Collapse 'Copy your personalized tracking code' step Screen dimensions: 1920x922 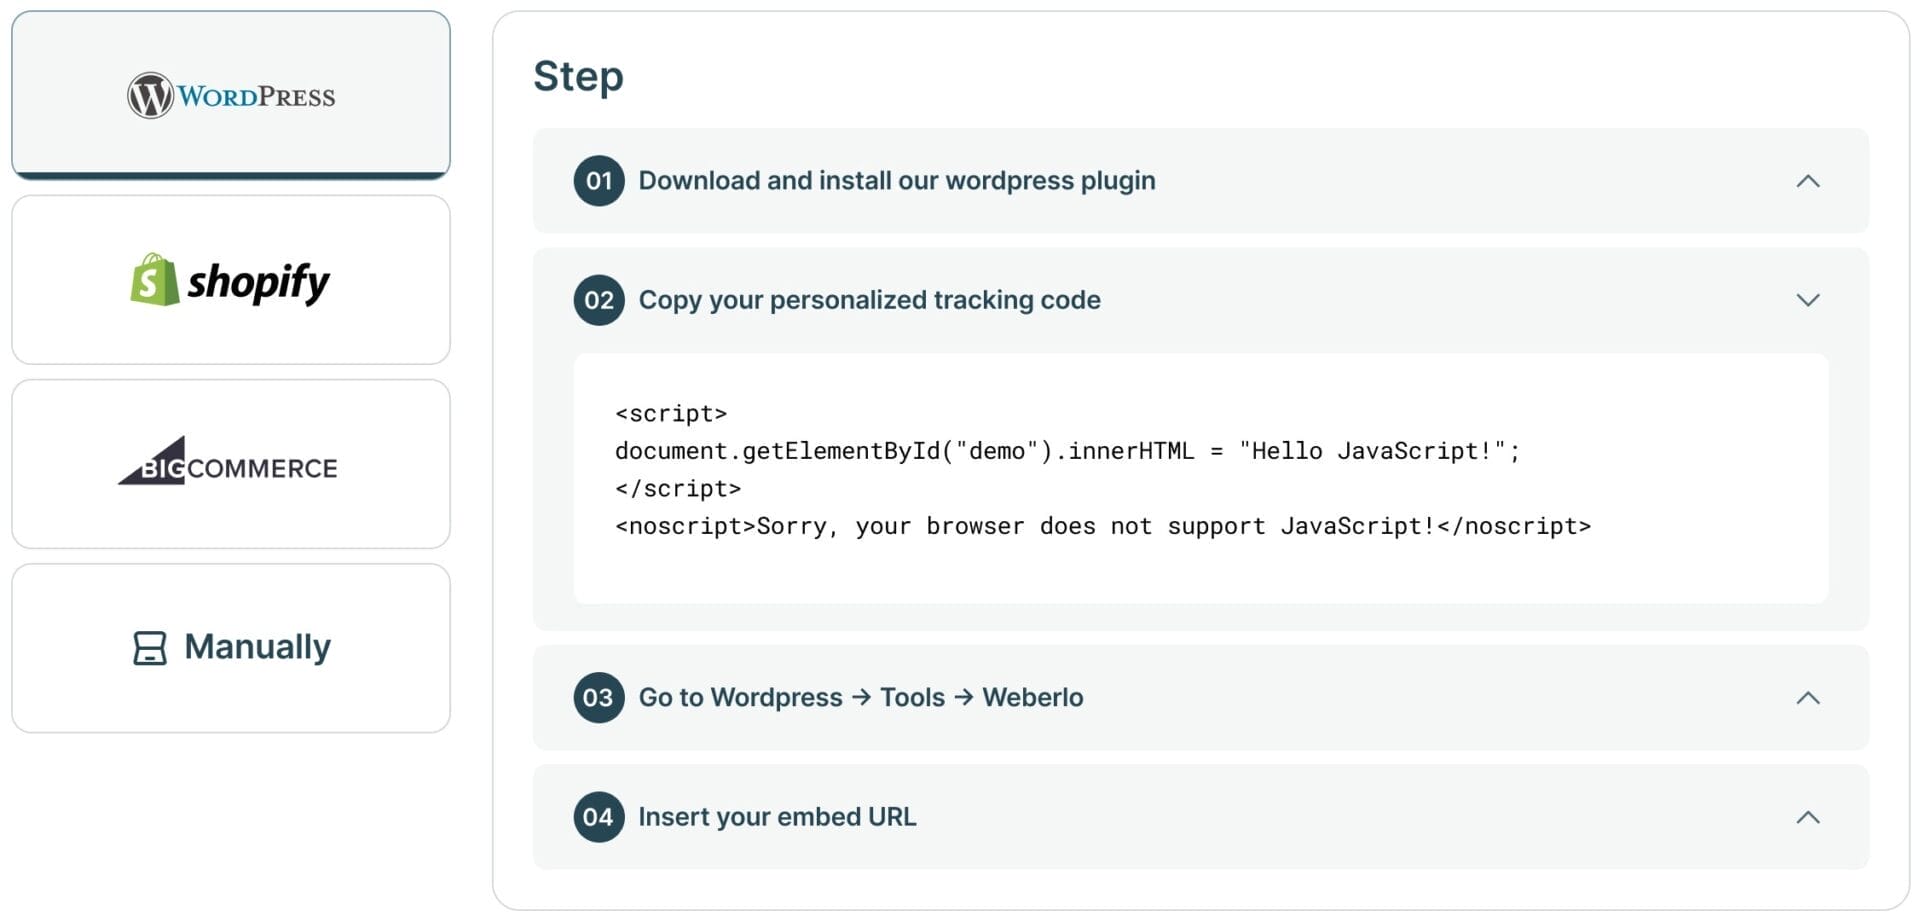1806,300
